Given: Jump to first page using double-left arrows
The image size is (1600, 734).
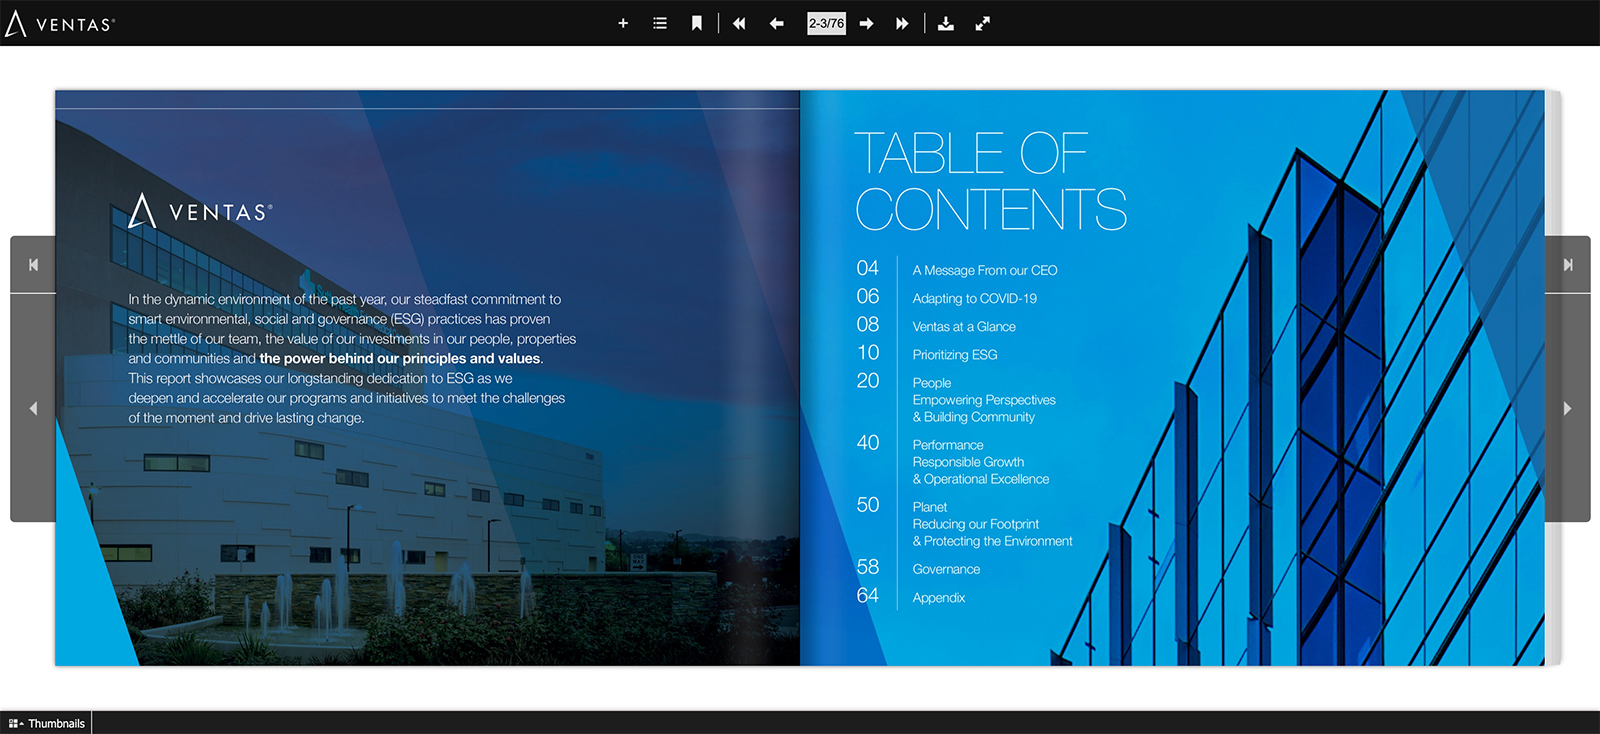Looking at the screenshot, I should (x=739, y=23).
